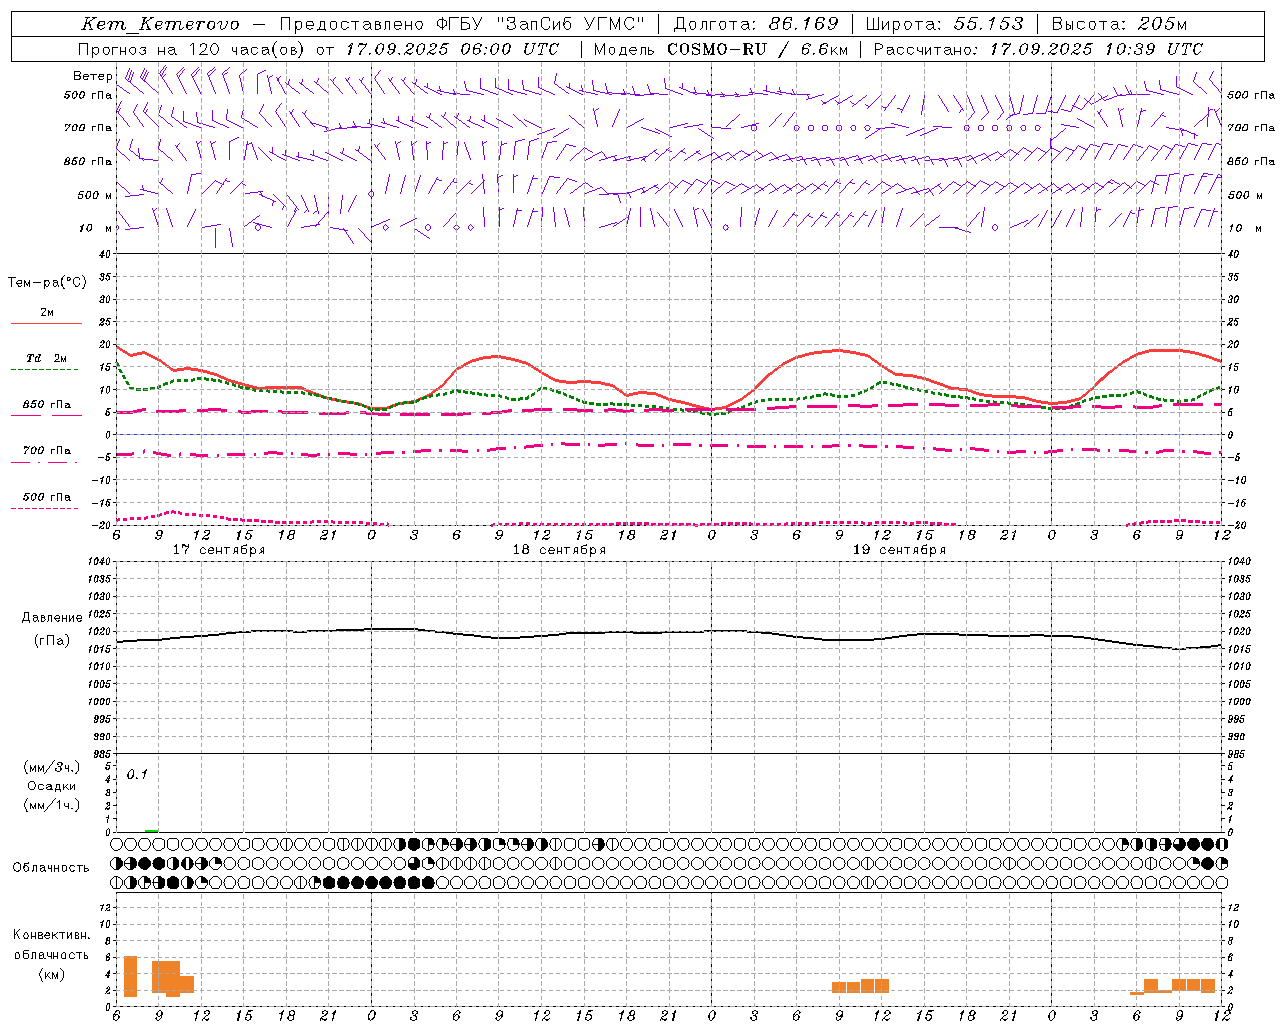
Task: Click the Высота: 205м value
Action: point(1119,24)
